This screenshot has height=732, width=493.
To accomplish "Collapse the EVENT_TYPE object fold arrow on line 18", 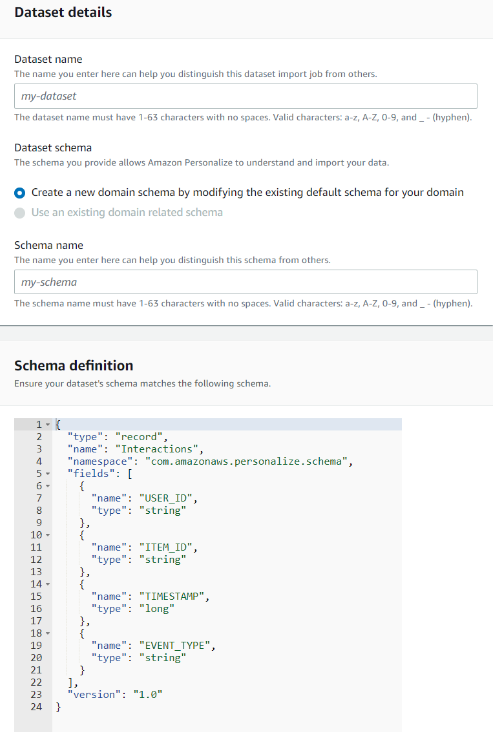I will [x=48, y=633].
